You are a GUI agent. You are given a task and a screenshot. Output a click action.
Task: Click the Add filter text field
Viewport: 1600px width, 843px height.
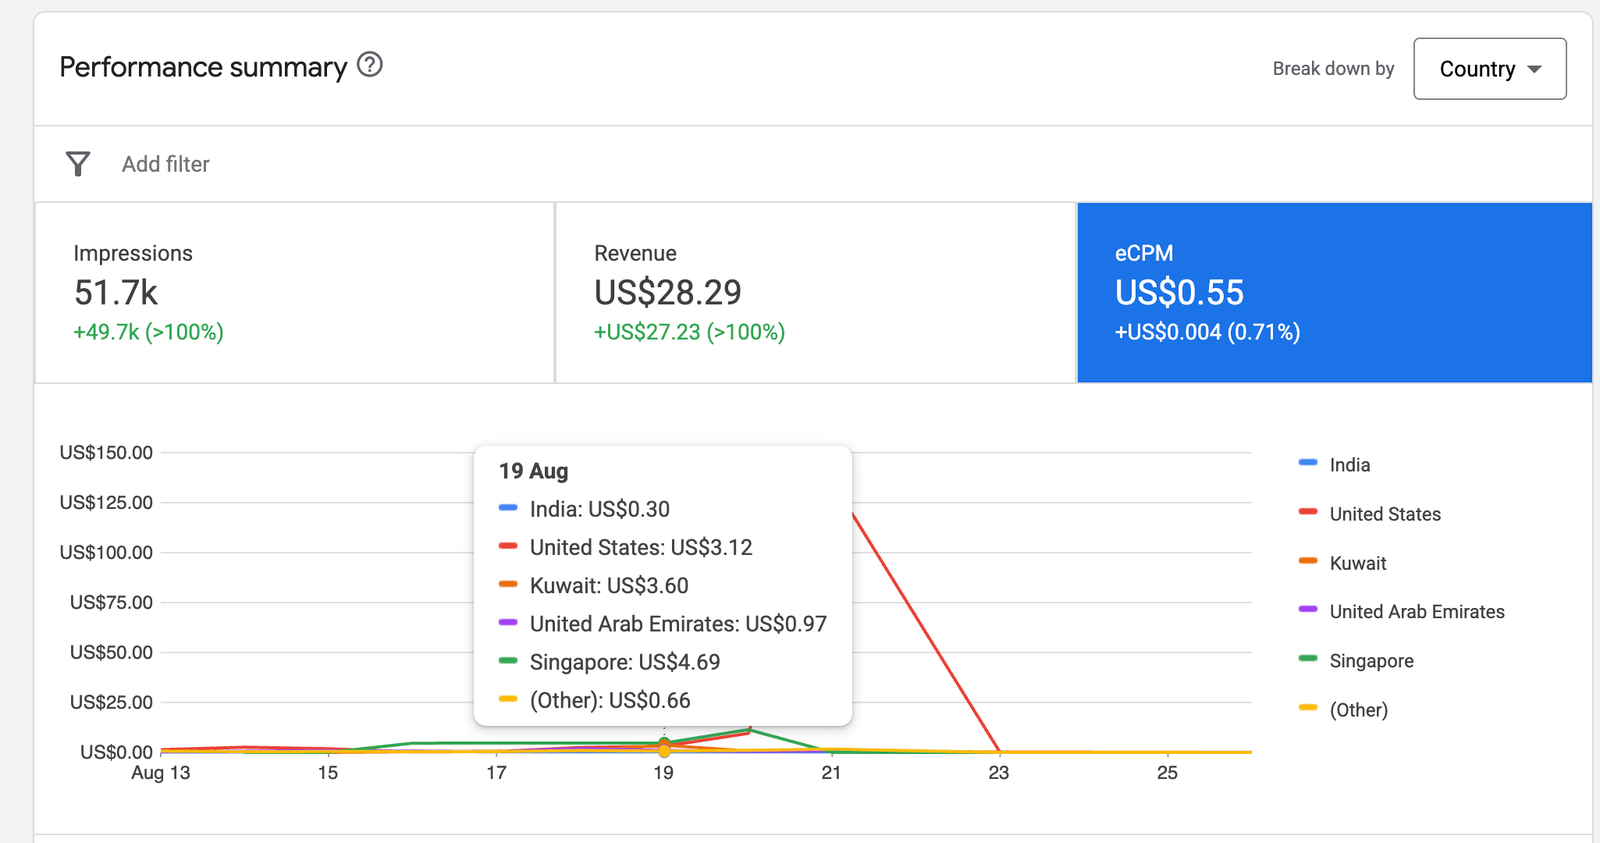pos(166,164)
